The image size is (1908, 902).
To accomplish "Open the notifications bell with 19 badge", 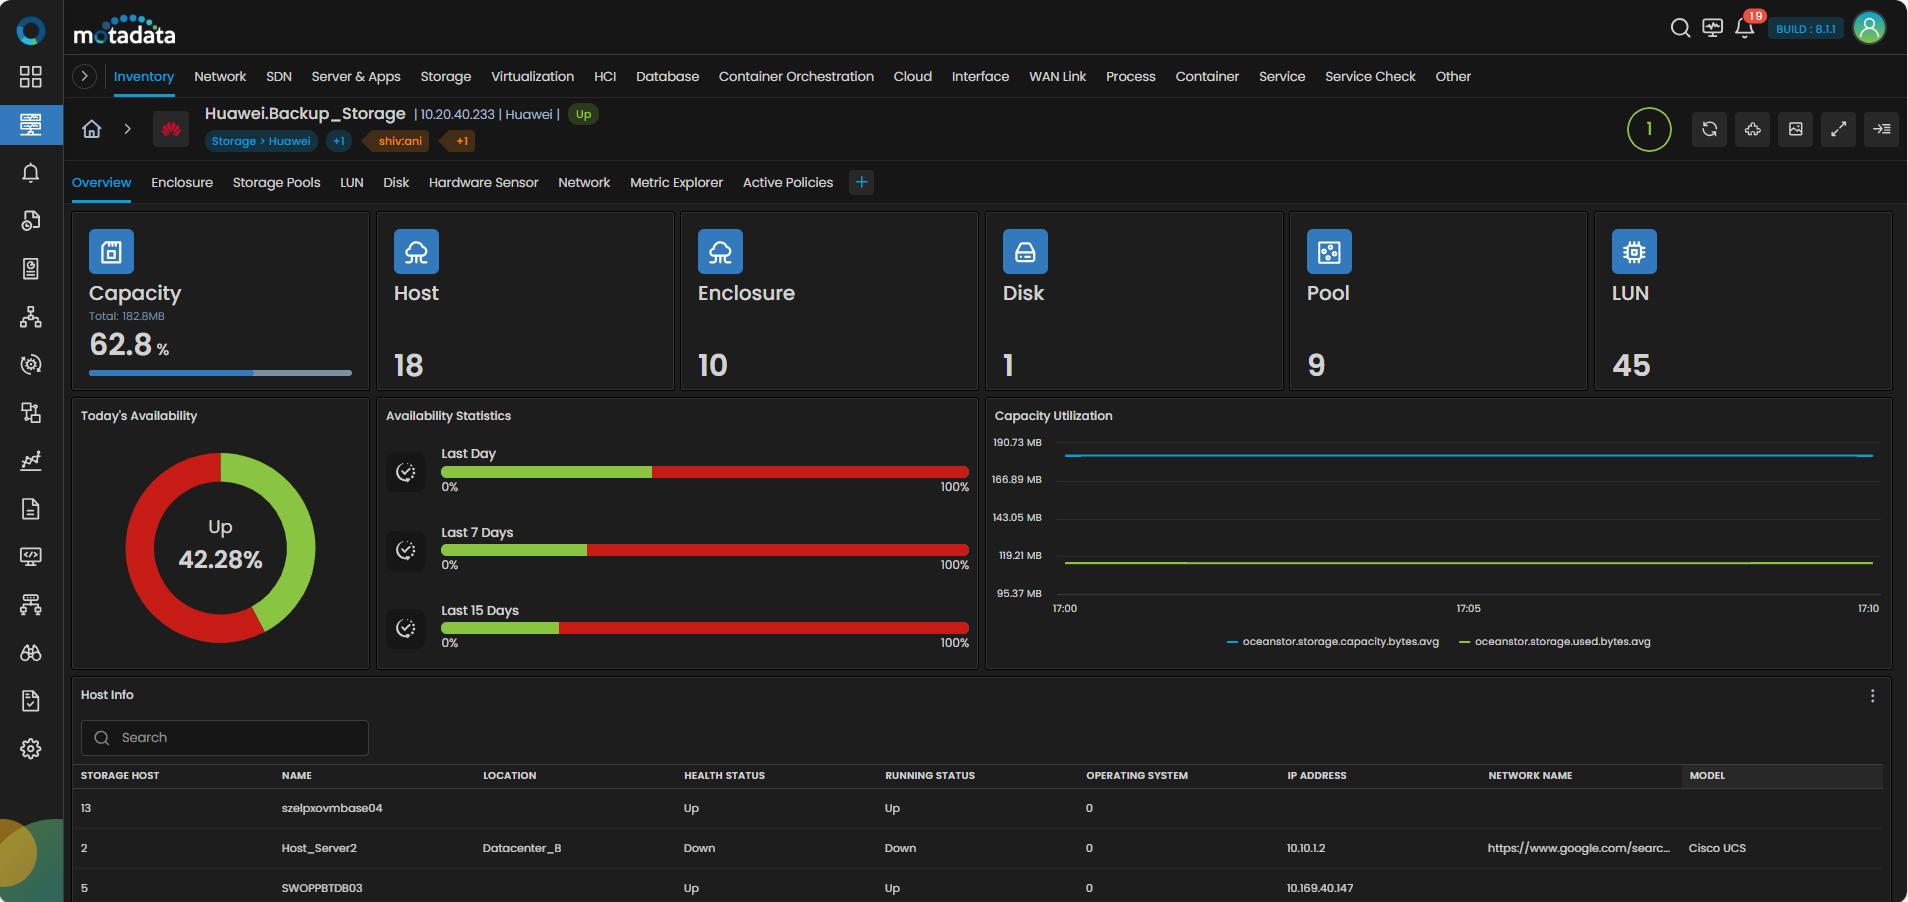I will [x=1745, y=28].
